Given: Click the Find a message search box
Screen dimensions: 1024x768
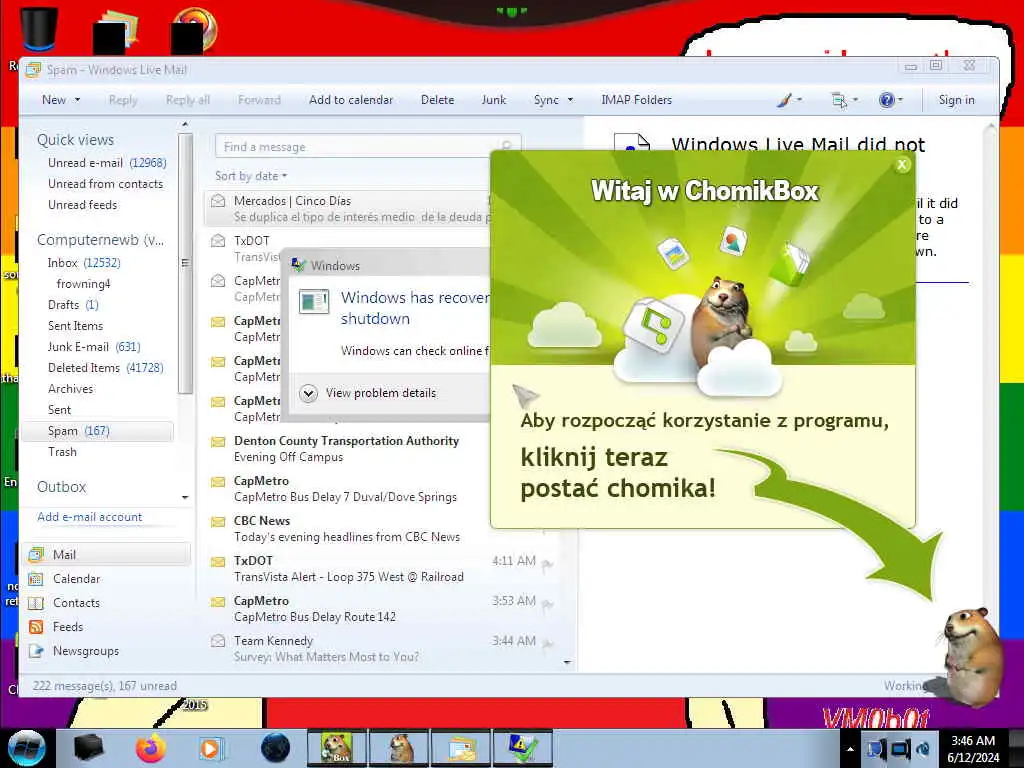Looking at the screenshot, I should [x=368, y=146].
